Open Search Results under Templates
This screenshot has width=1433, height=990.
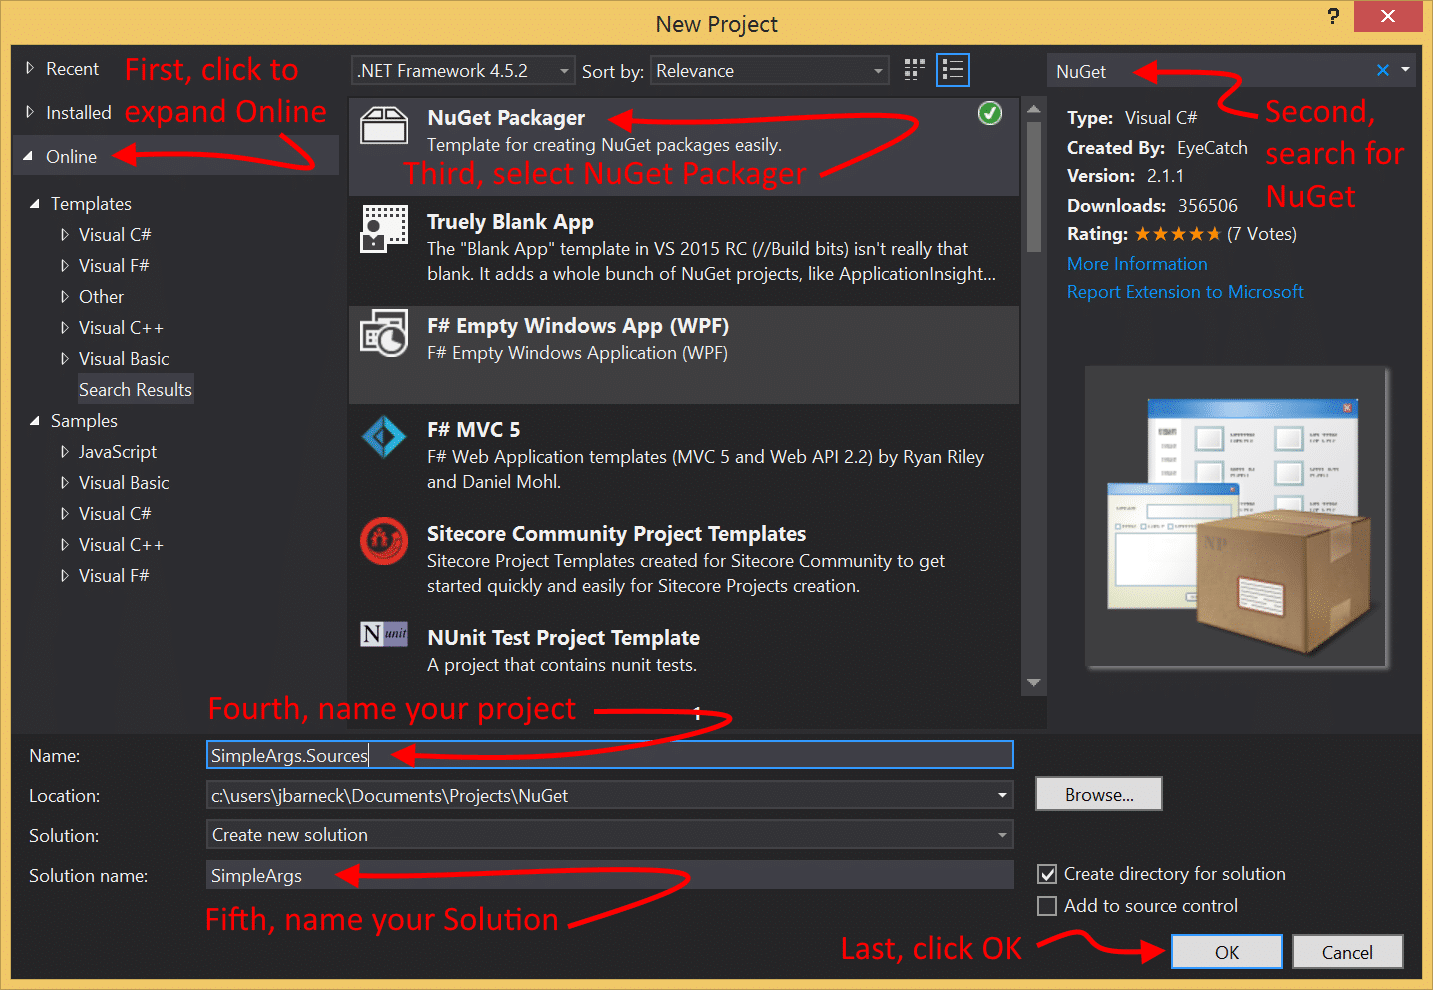coord(135,389)
